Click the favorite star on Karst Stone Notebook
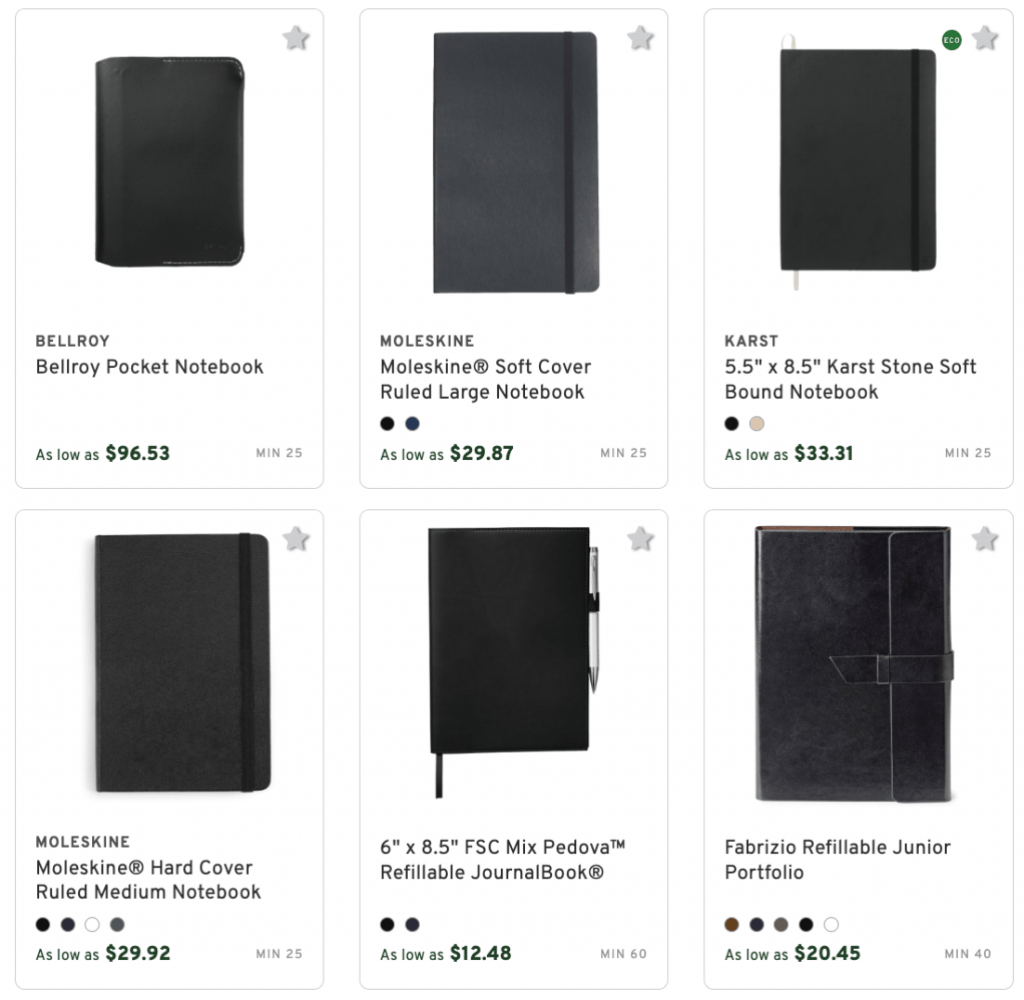Viewport: 1024px width, 1000px height. (x=986, y=38)
